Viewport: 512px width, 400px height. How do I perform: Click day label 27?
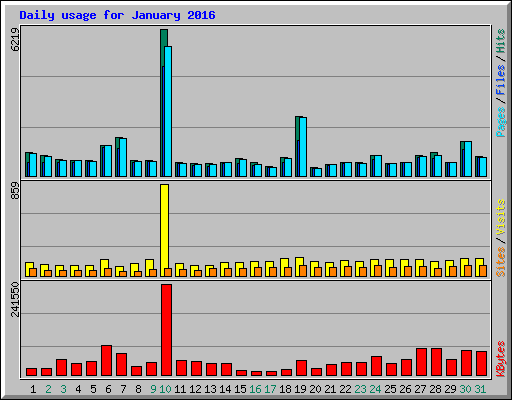coord(420,389)
